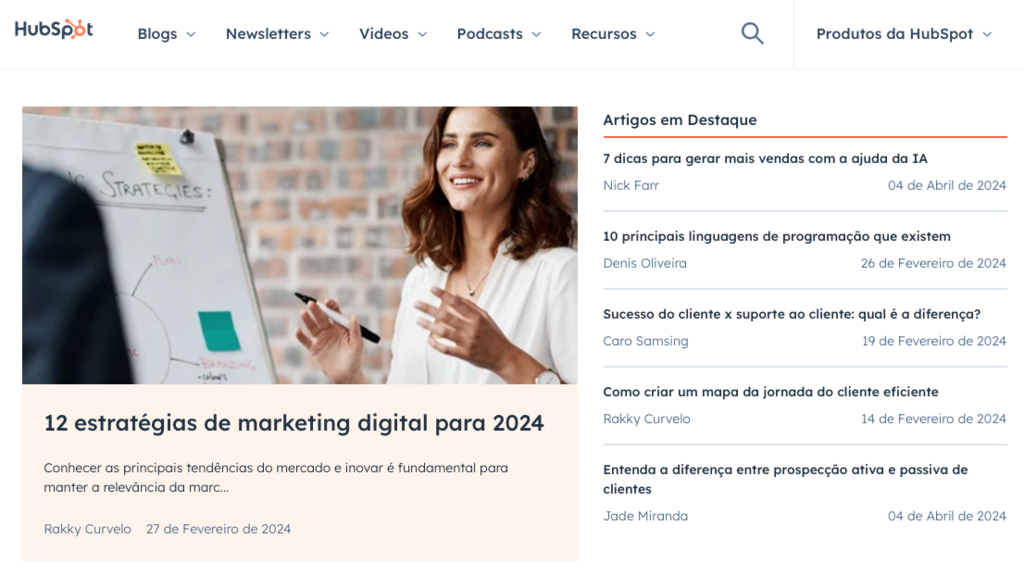Open the article '12 estratégias de marketing digital para 2024'
This screenshot has width=1024, height=576.
click(294, 422)
